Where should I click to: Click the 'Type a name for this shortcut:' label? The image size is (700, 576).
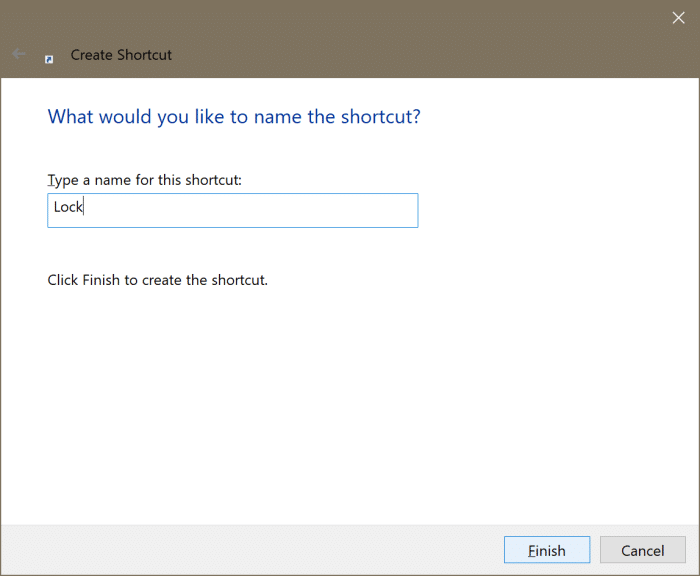[x=144, y=180]
